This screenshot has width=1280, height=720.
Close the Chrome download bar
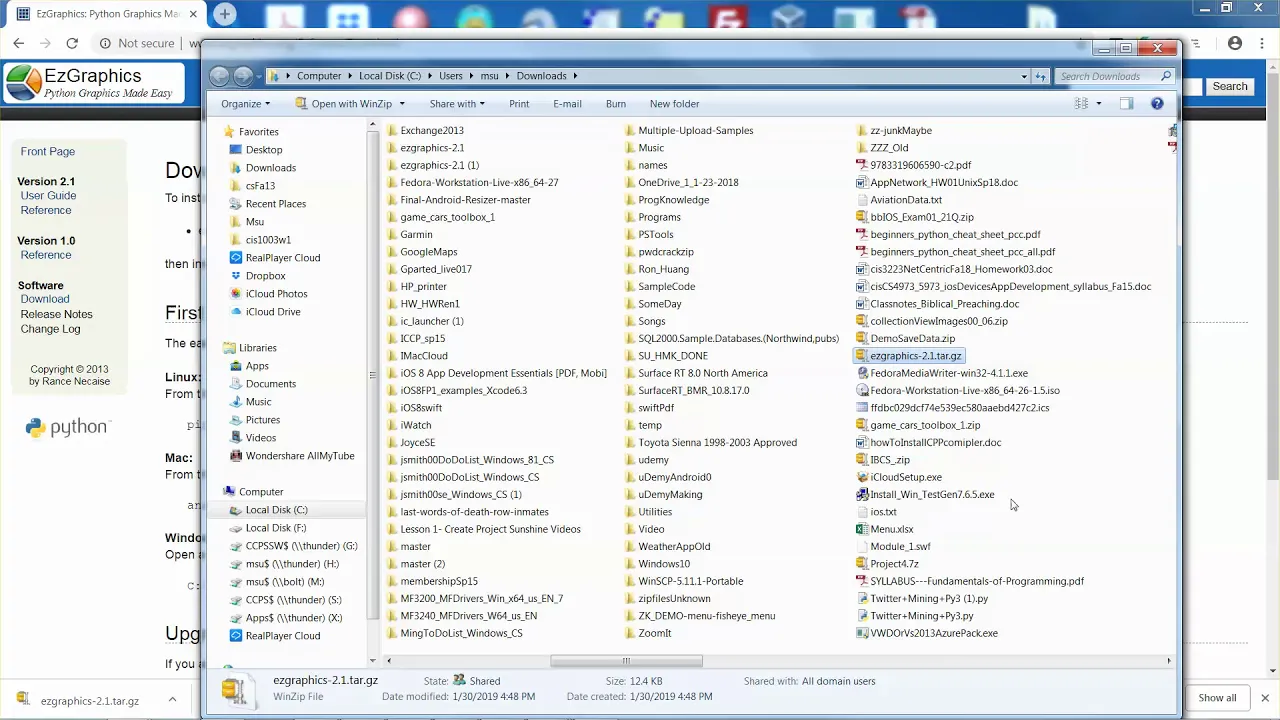tap(1264, 698)
